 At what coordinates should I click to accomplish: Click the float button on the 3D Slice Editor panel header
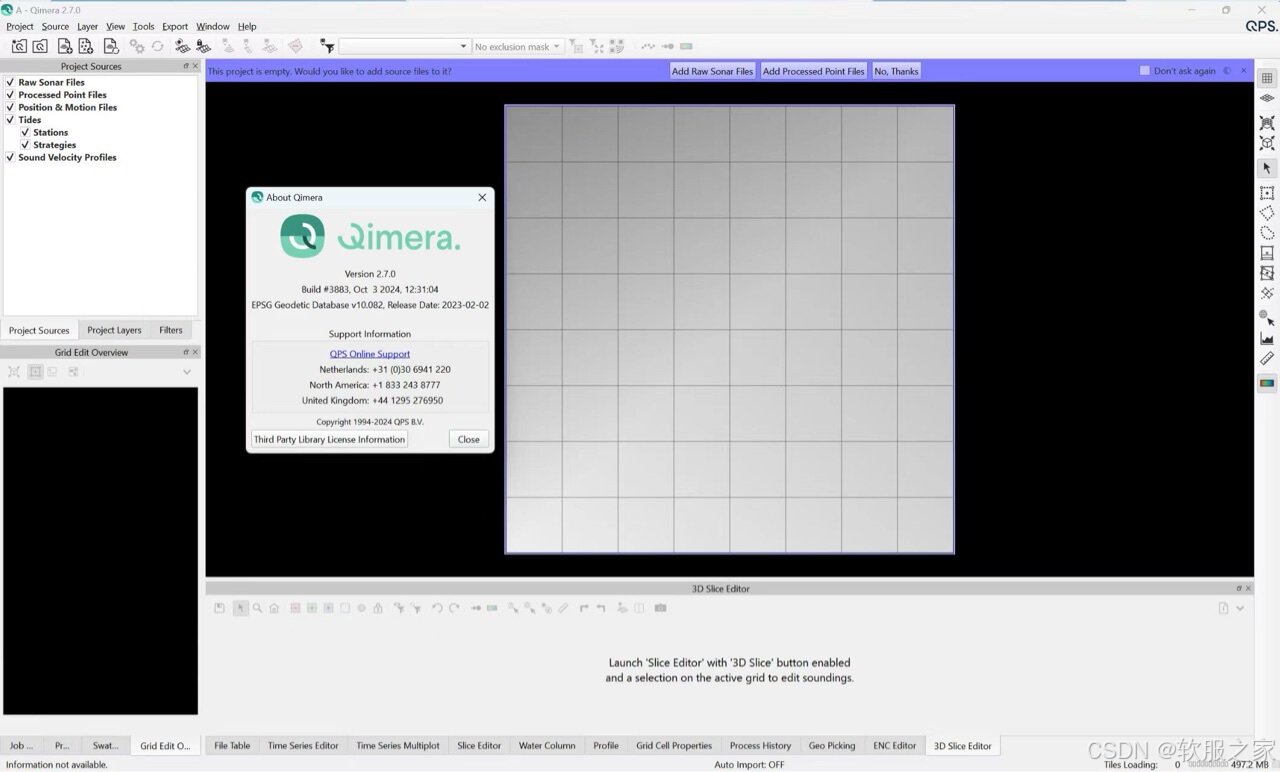pos(1239,588)
